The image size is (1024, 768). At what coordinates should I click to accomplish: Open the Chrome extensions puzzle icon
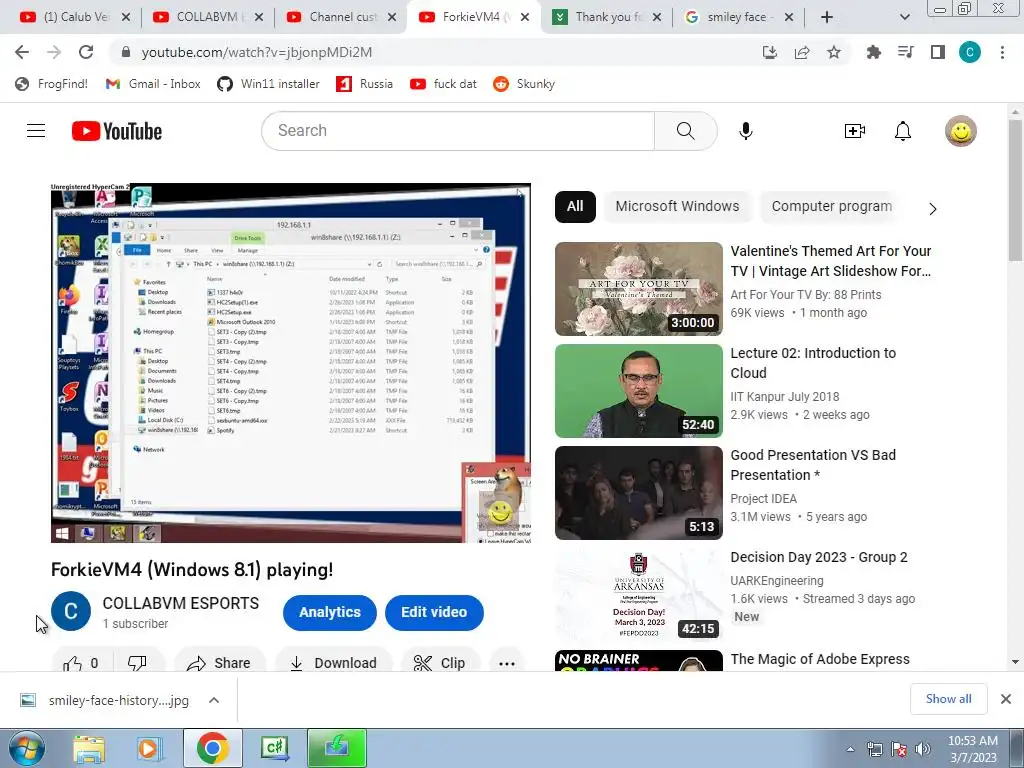coord(874,52)
